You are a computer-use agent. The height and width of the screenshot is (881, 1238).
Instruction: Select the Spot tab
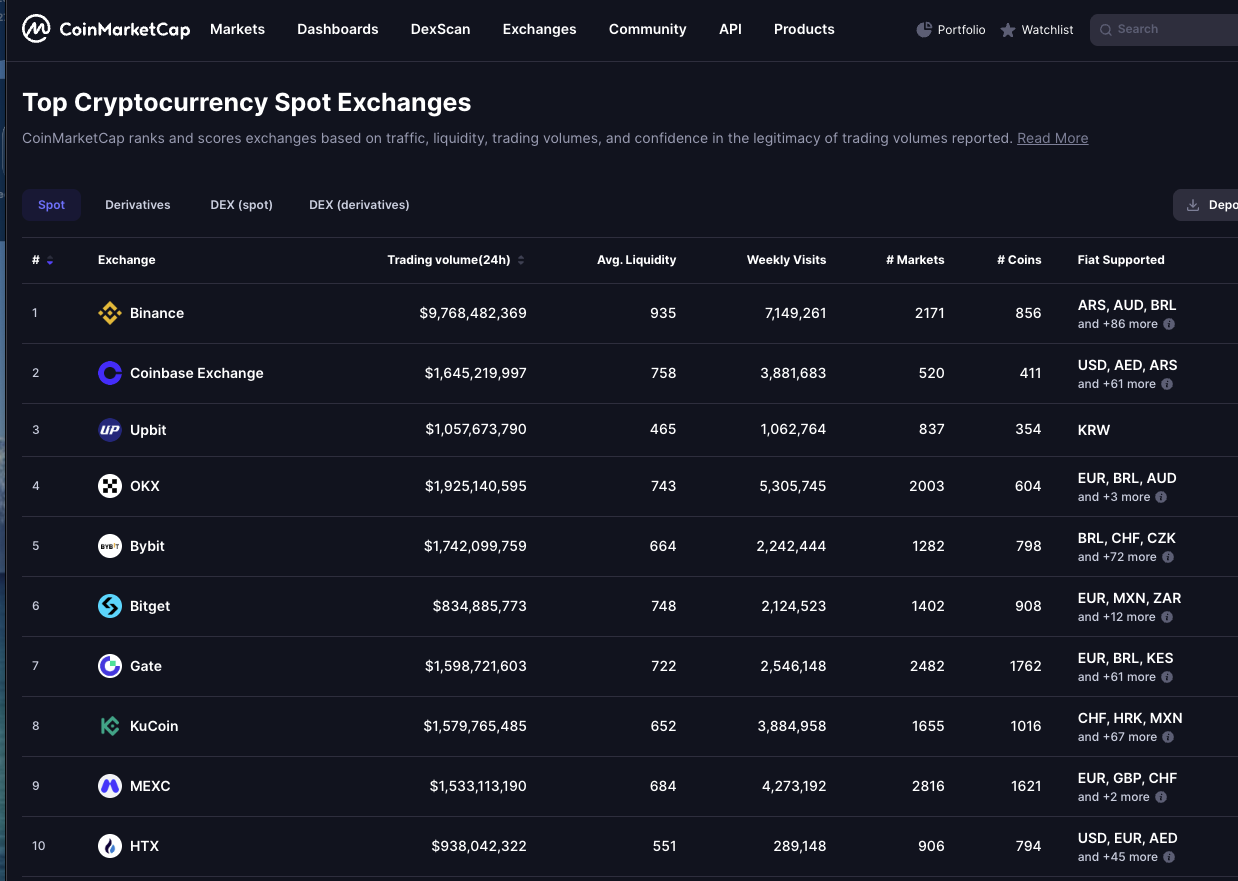click(x=52, y=205)
